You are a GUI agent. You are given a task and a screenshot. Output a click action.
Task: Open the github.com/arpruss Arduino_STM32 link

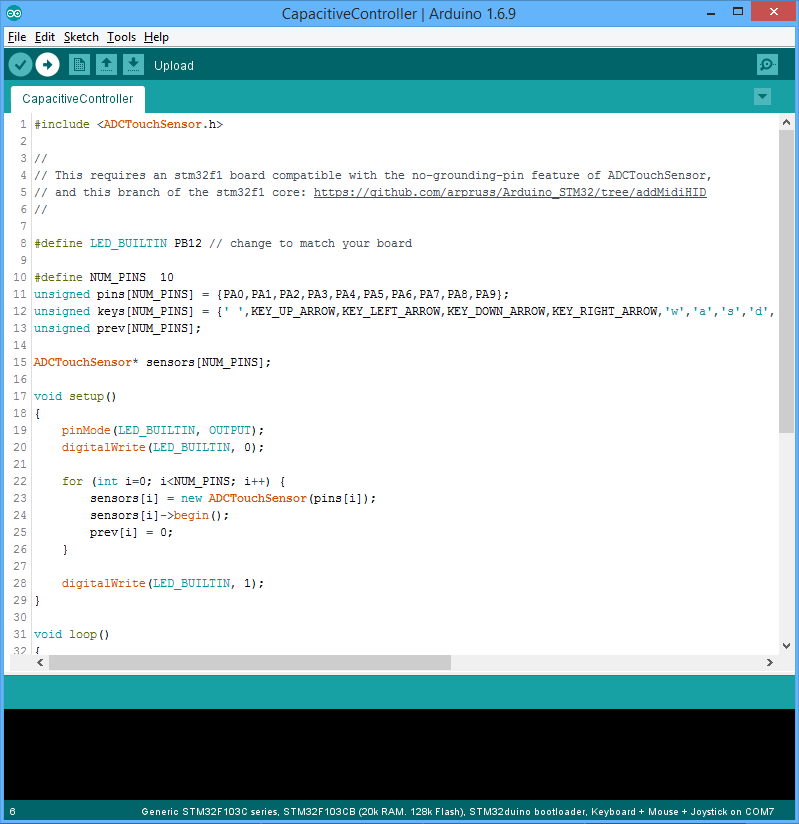coord(510,192)
